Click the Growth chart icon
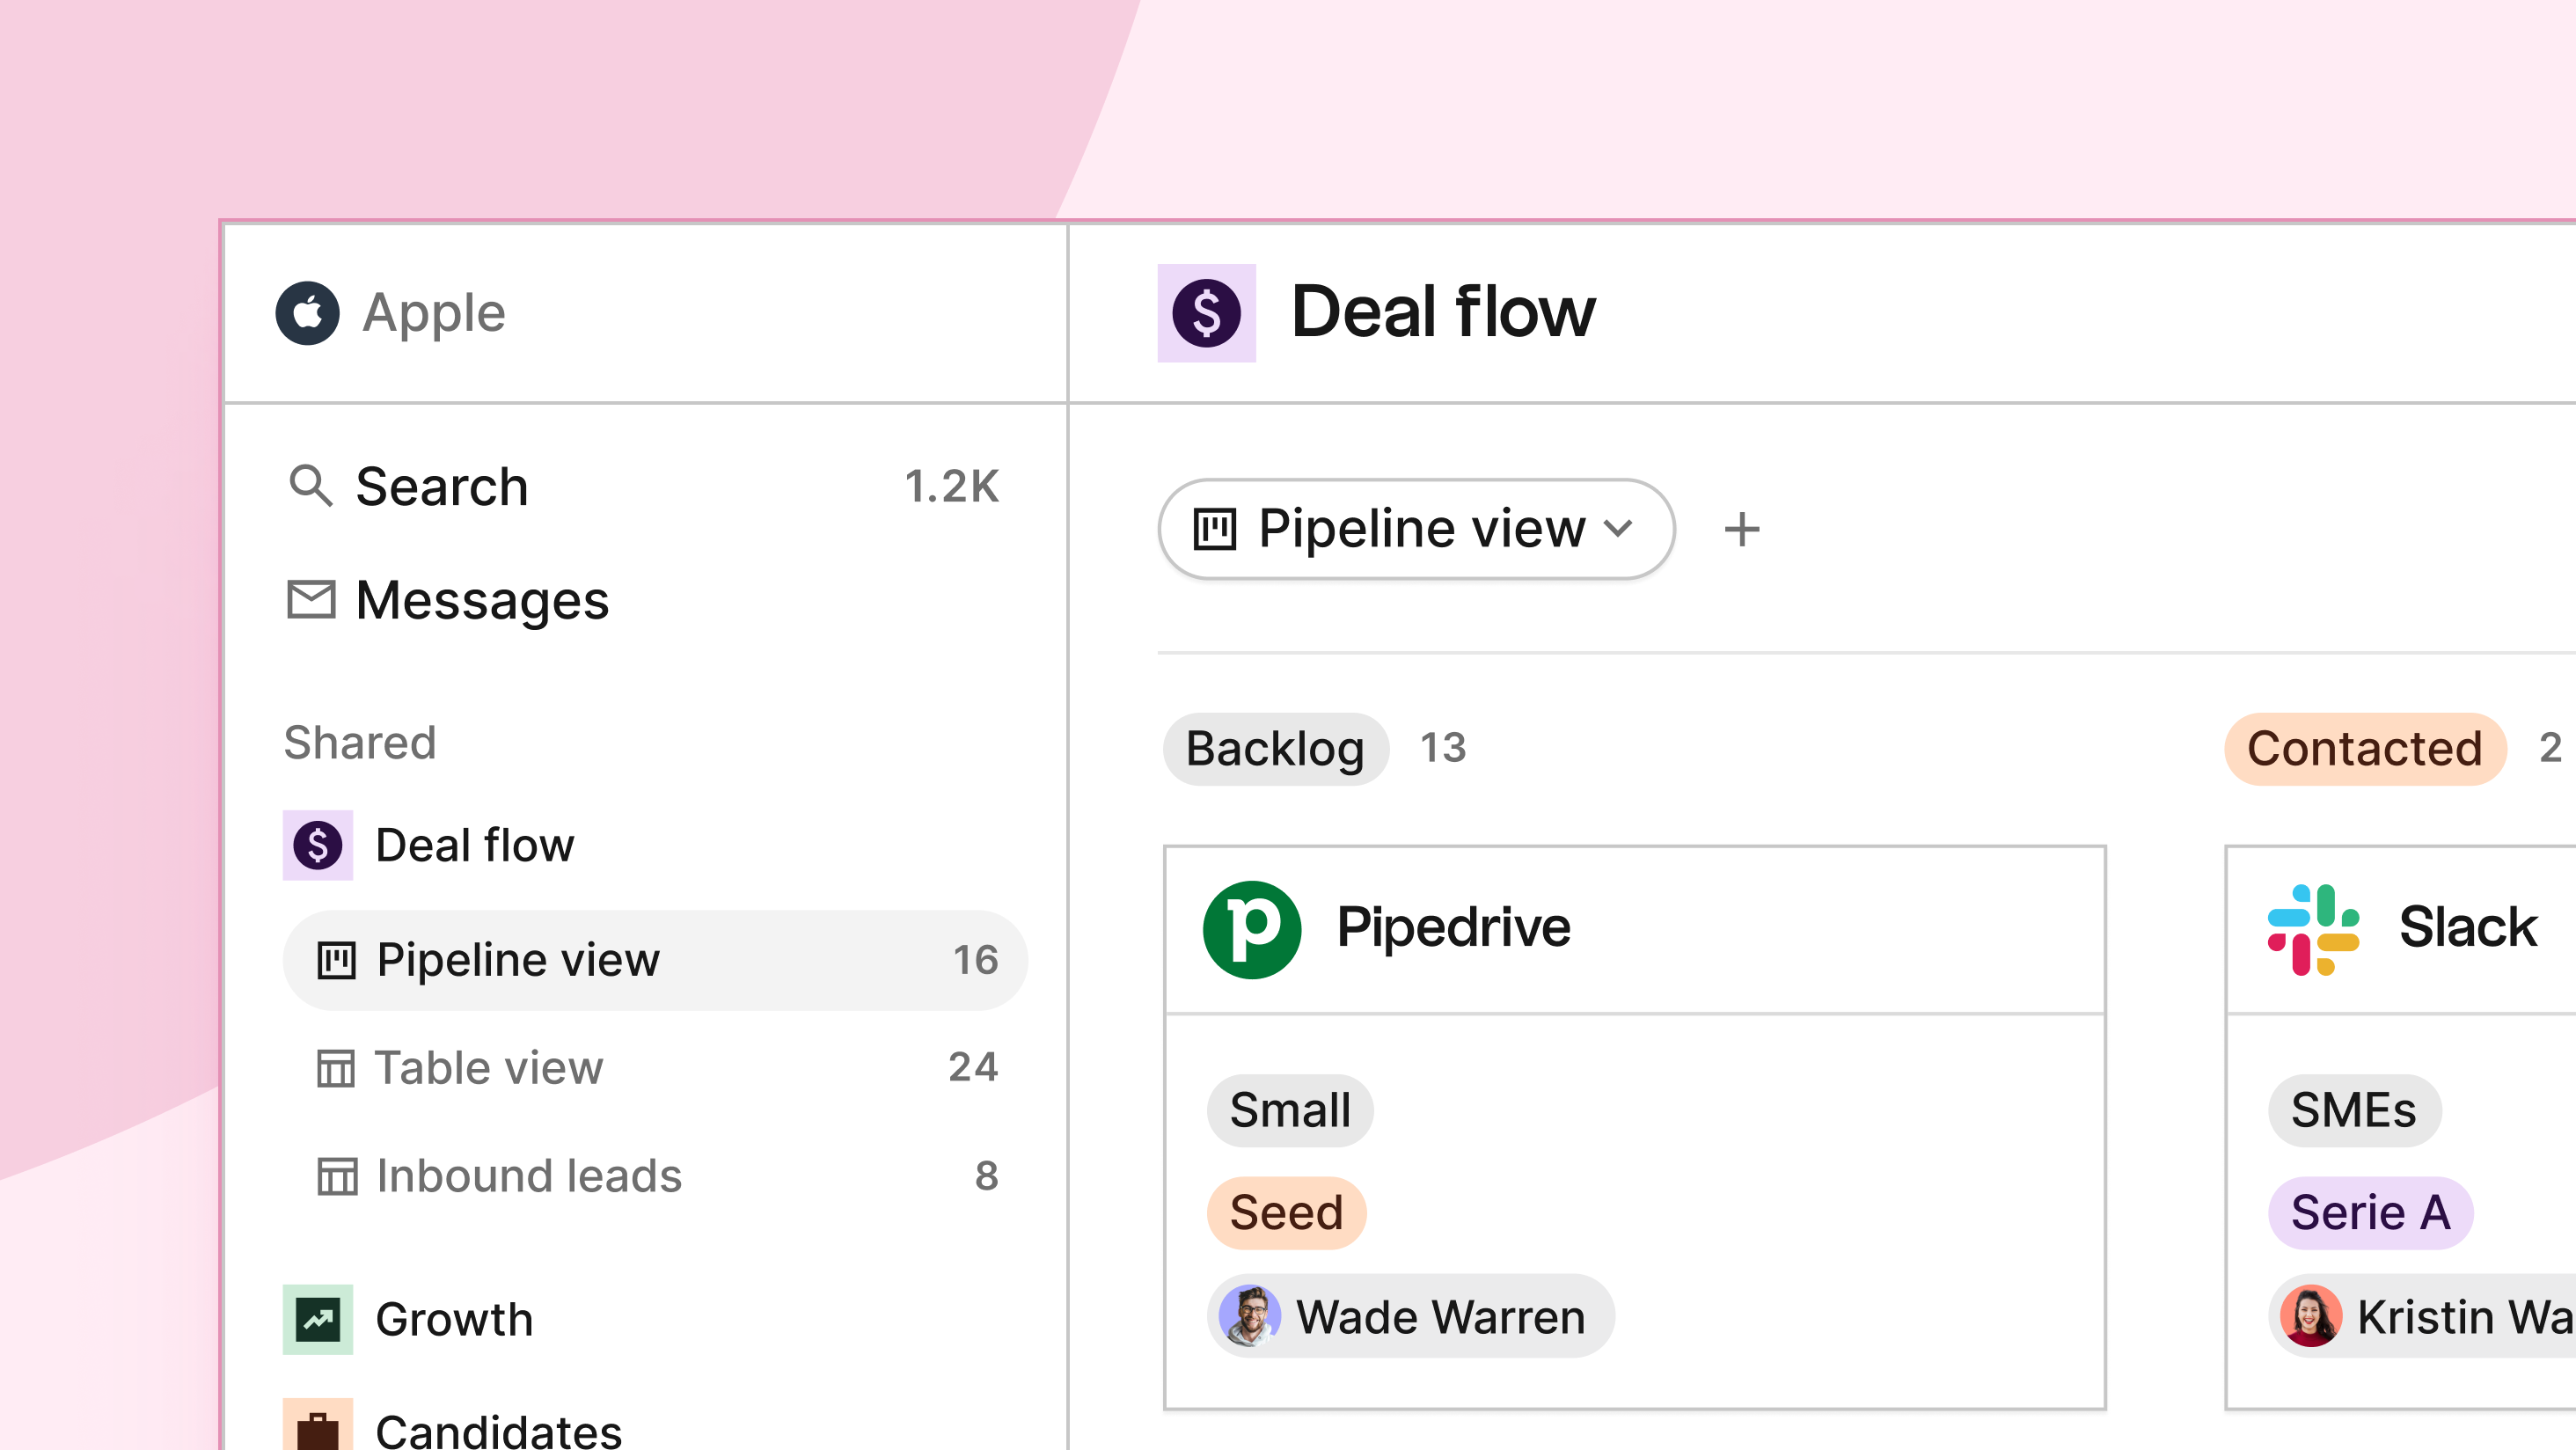 tap(318, 1319)
